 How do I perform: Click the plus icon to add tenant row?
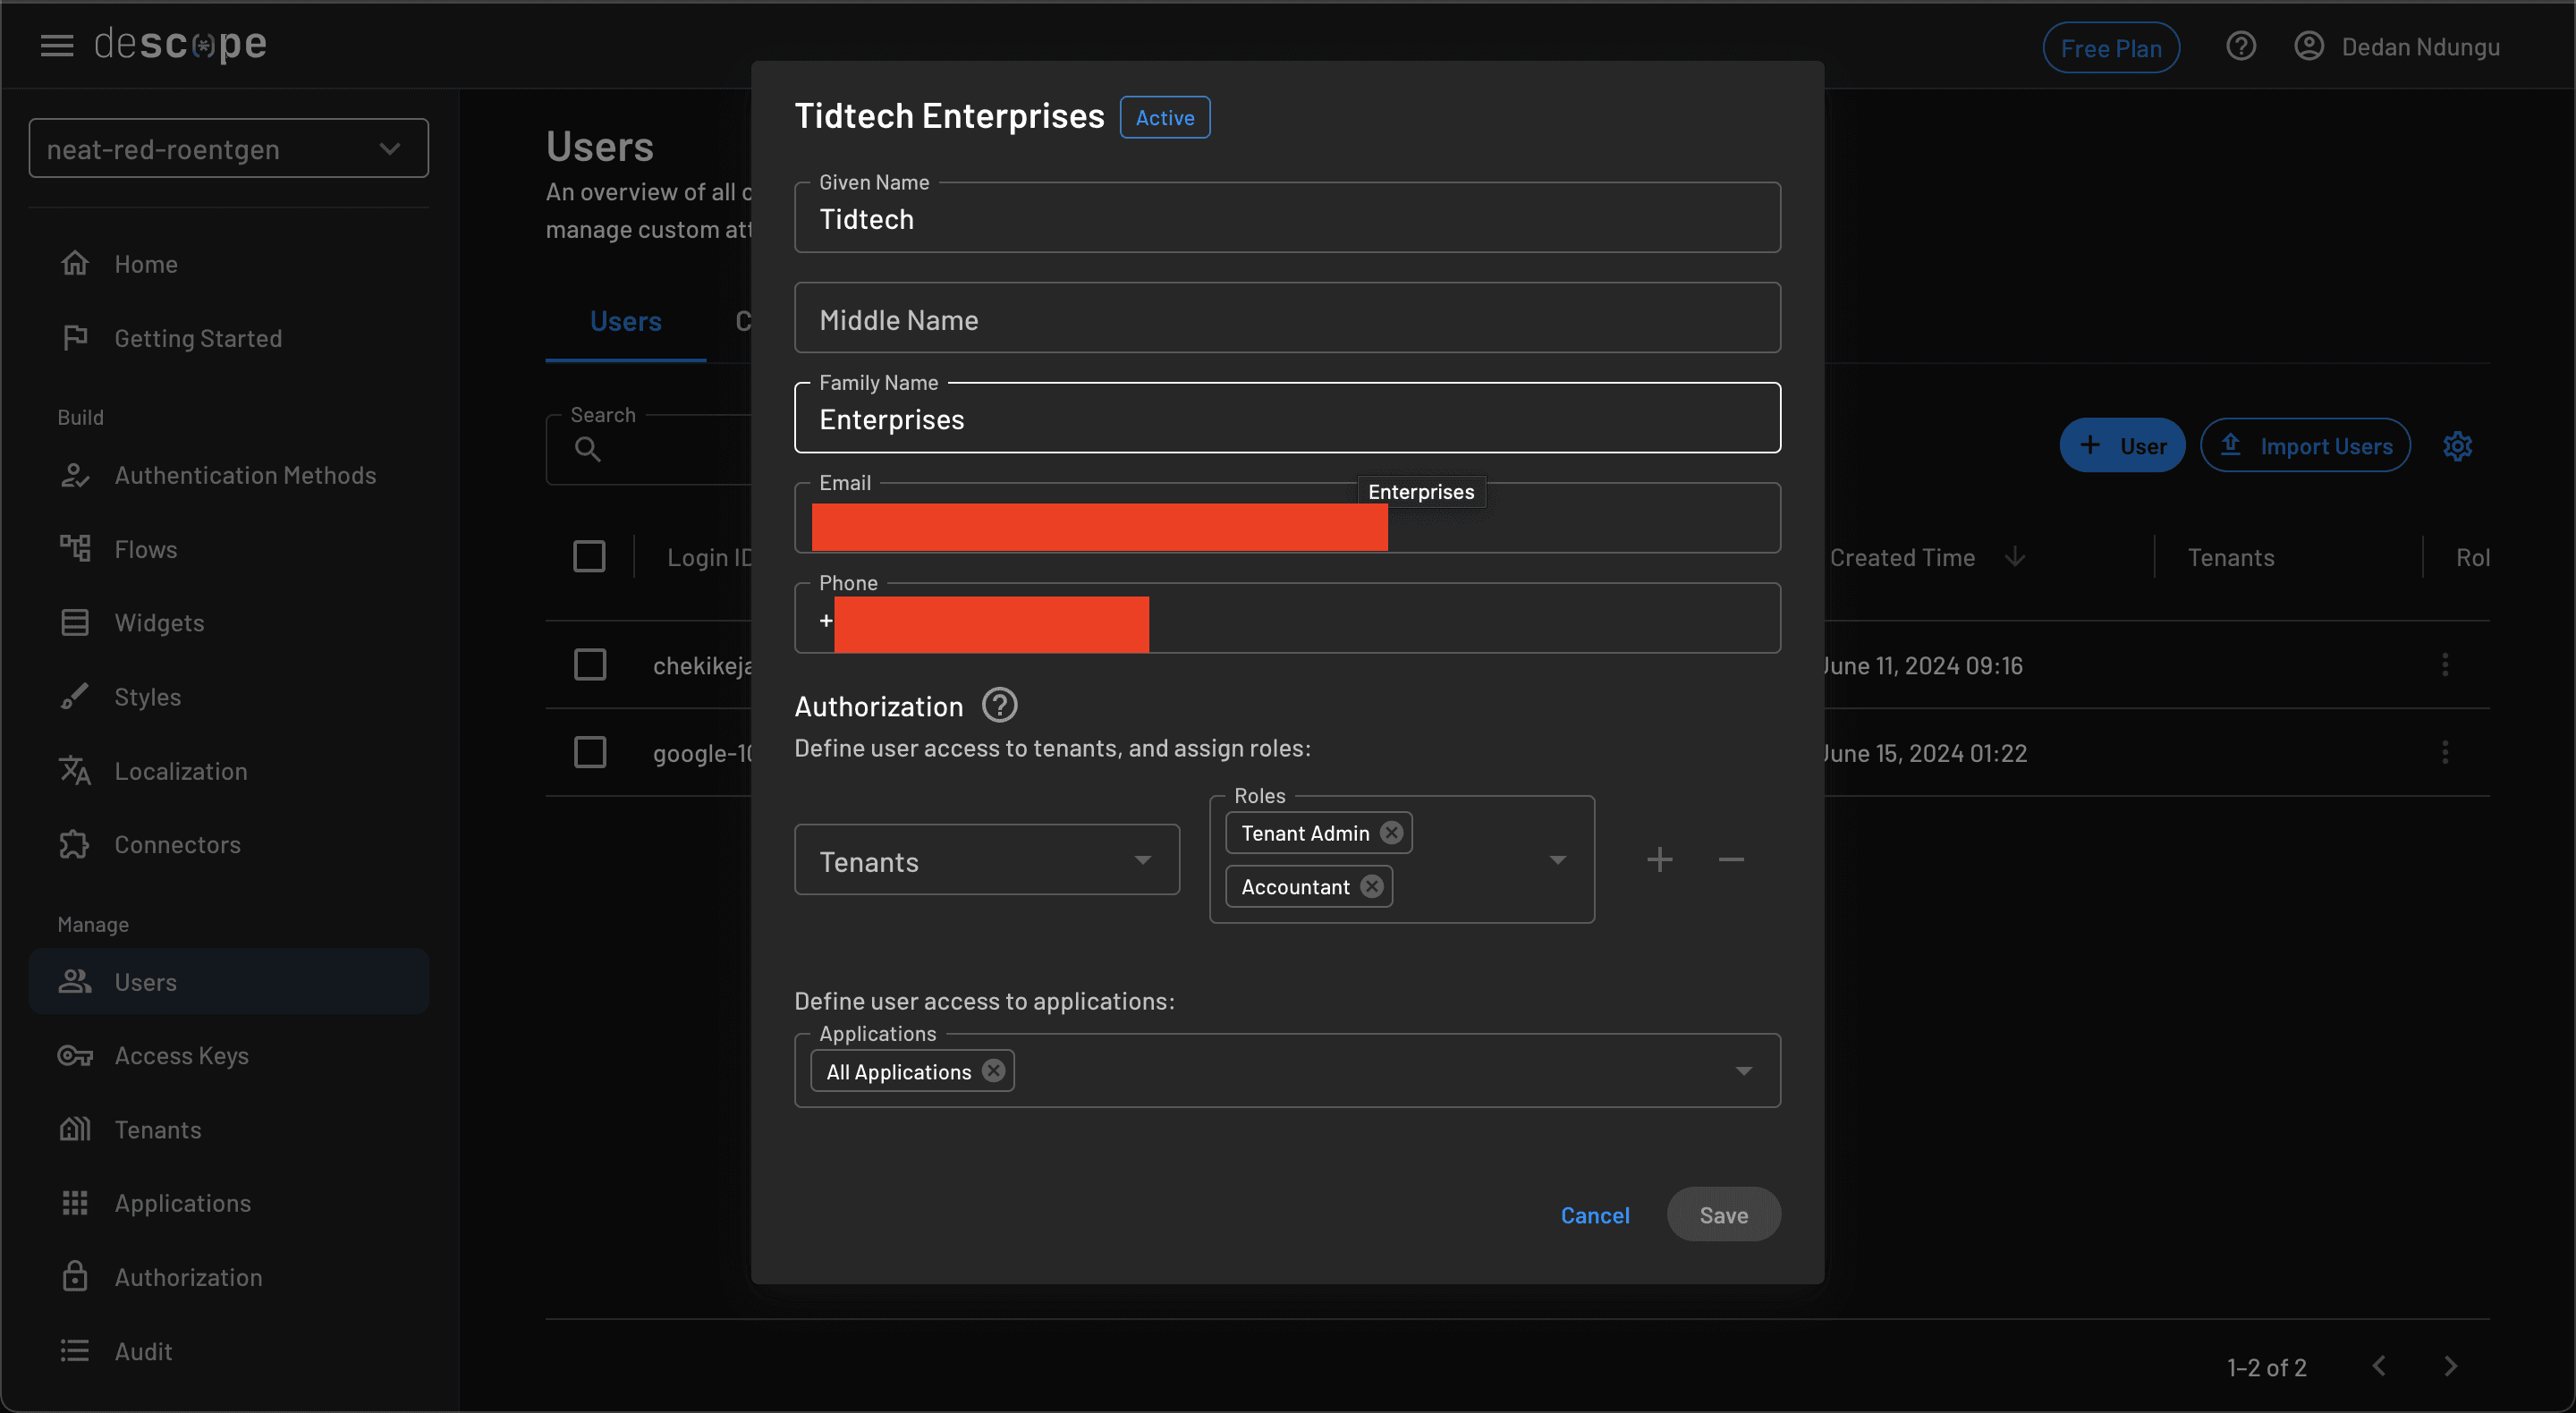1659,859
